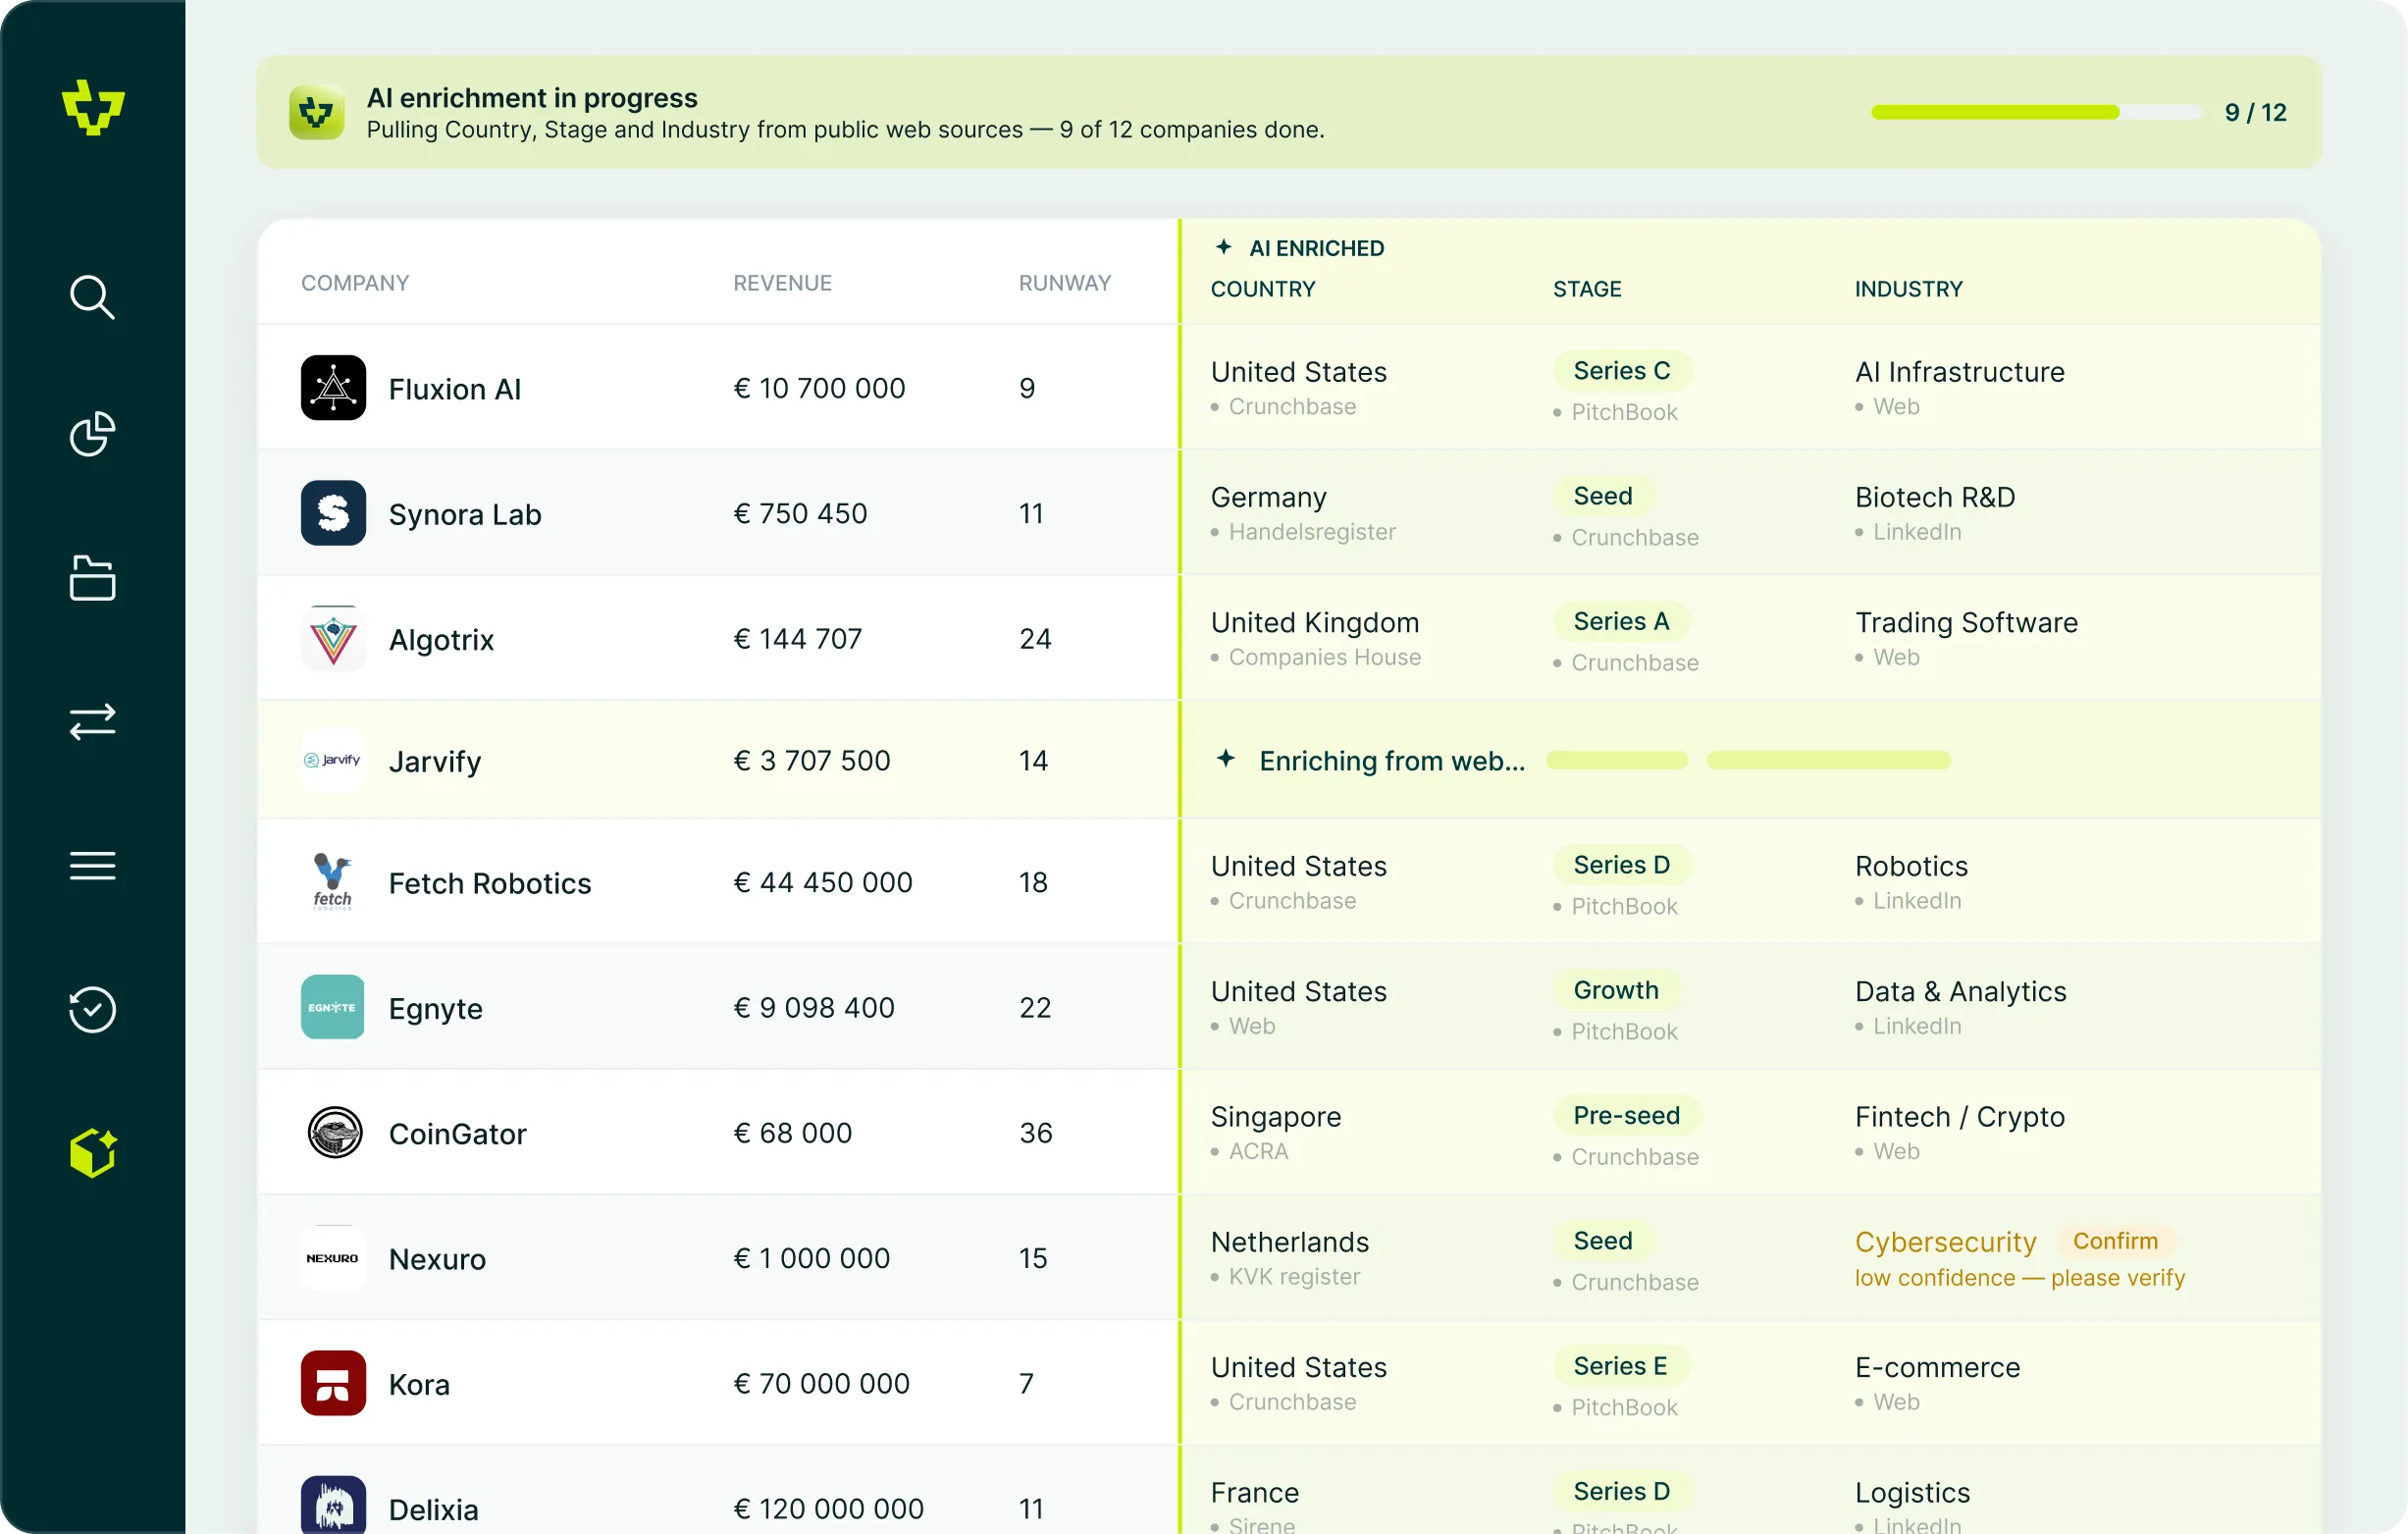Click the sparkle icon beside AI ENRICHED

pos(1223,247)
